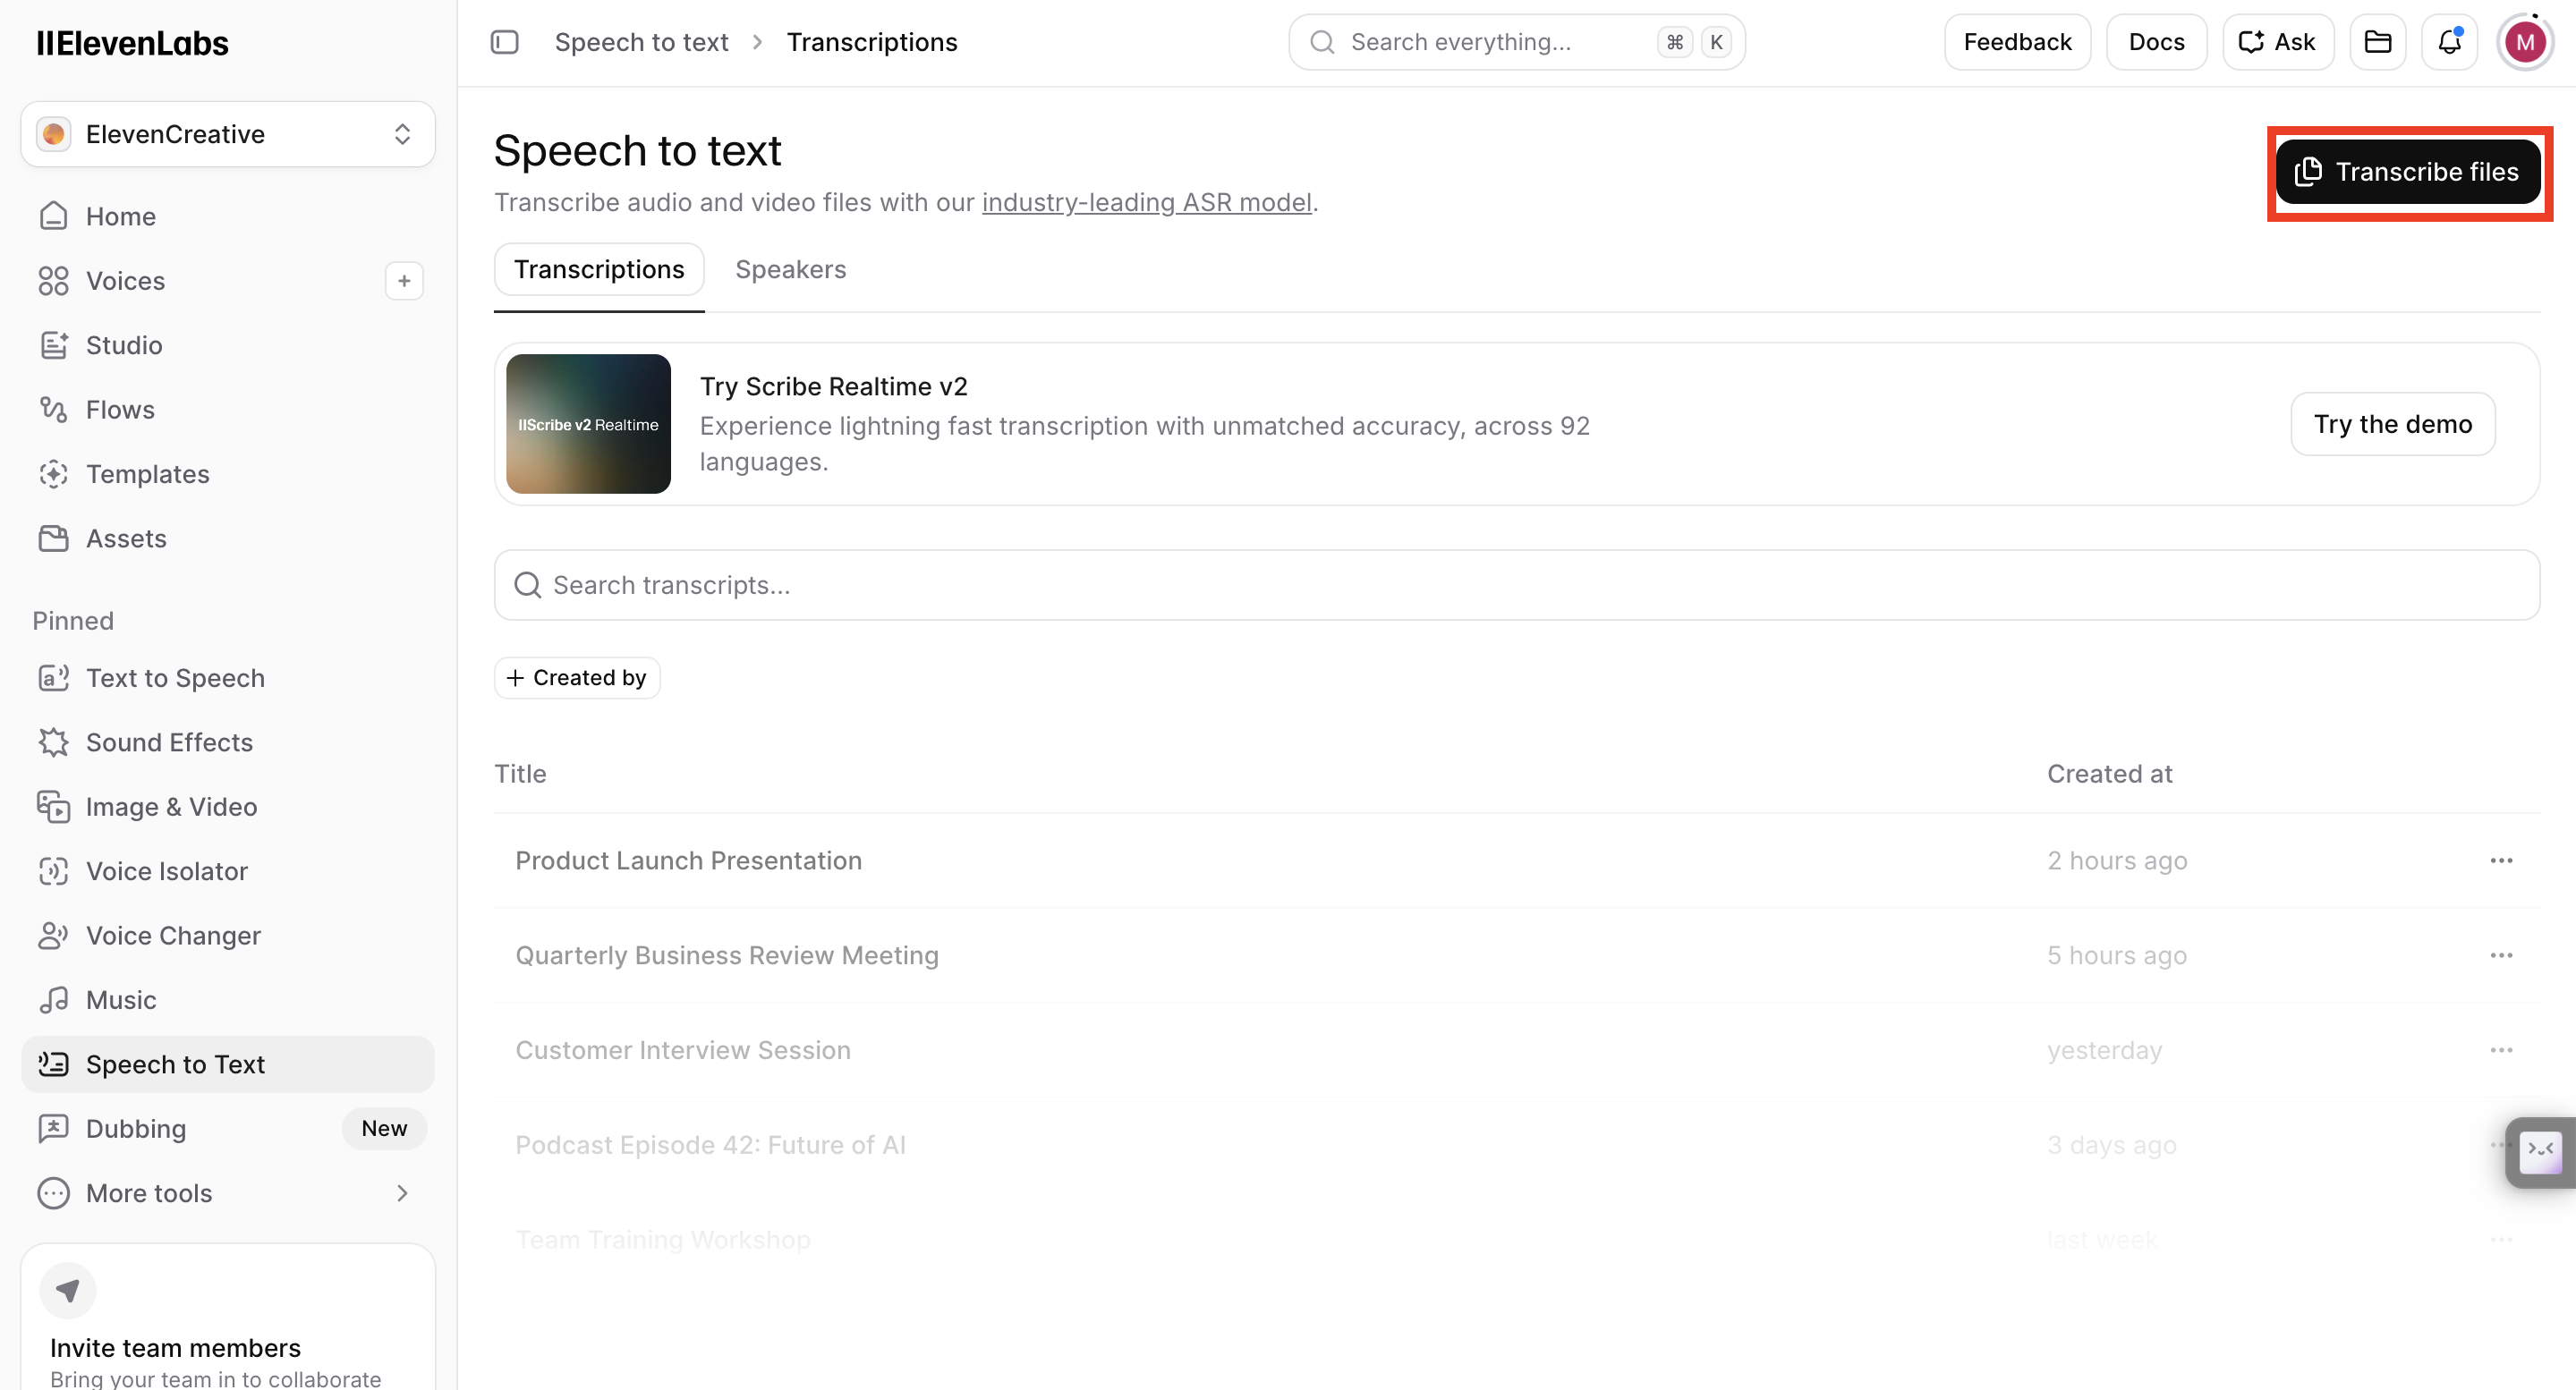Click the Invite team members card
Screen dimensions: 2576x1390
point(228,1318)
